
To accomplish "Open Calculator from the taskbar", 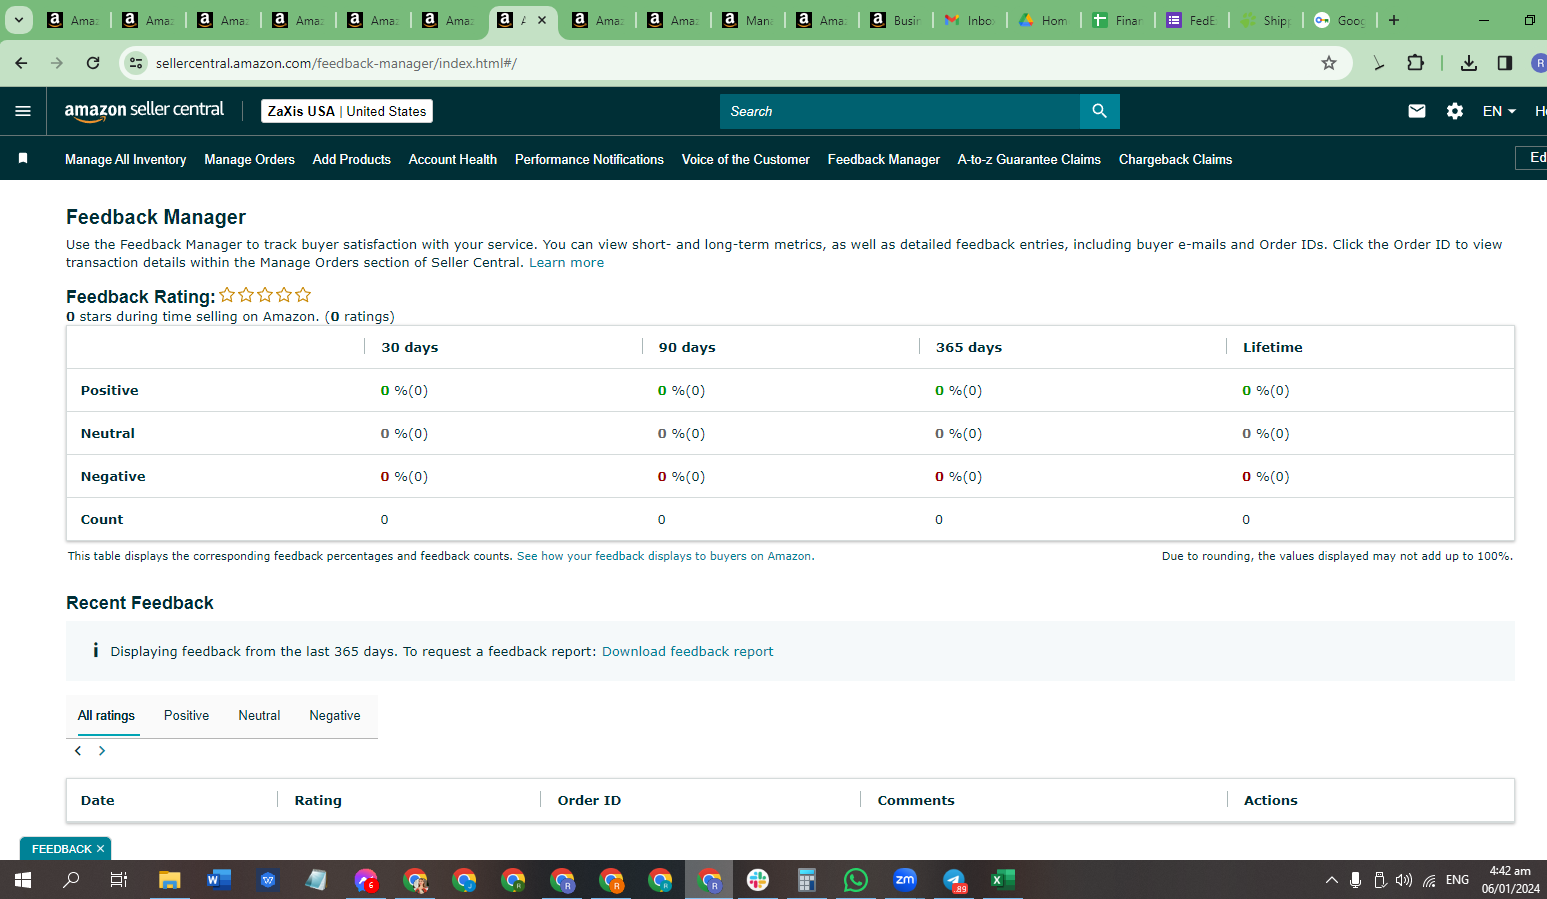I will pos(807,880).
